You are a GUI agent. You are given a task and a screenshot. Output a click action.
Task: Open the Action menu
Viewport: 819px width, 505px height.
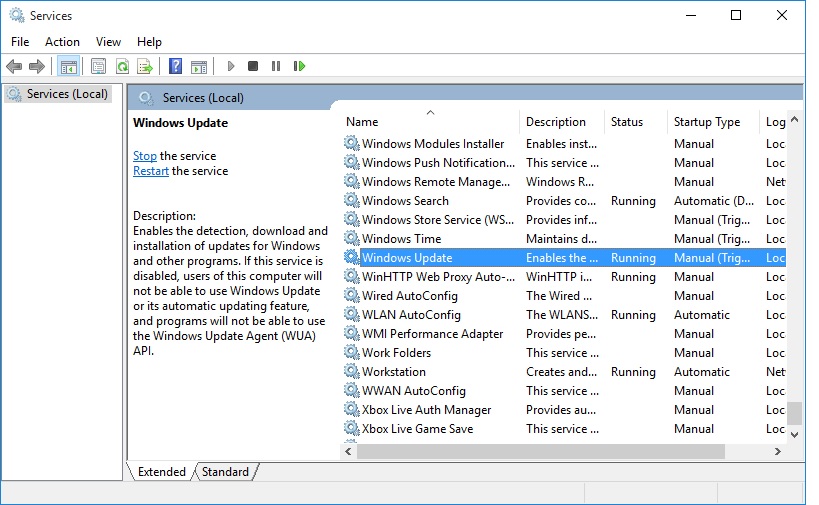coord(62,42)
